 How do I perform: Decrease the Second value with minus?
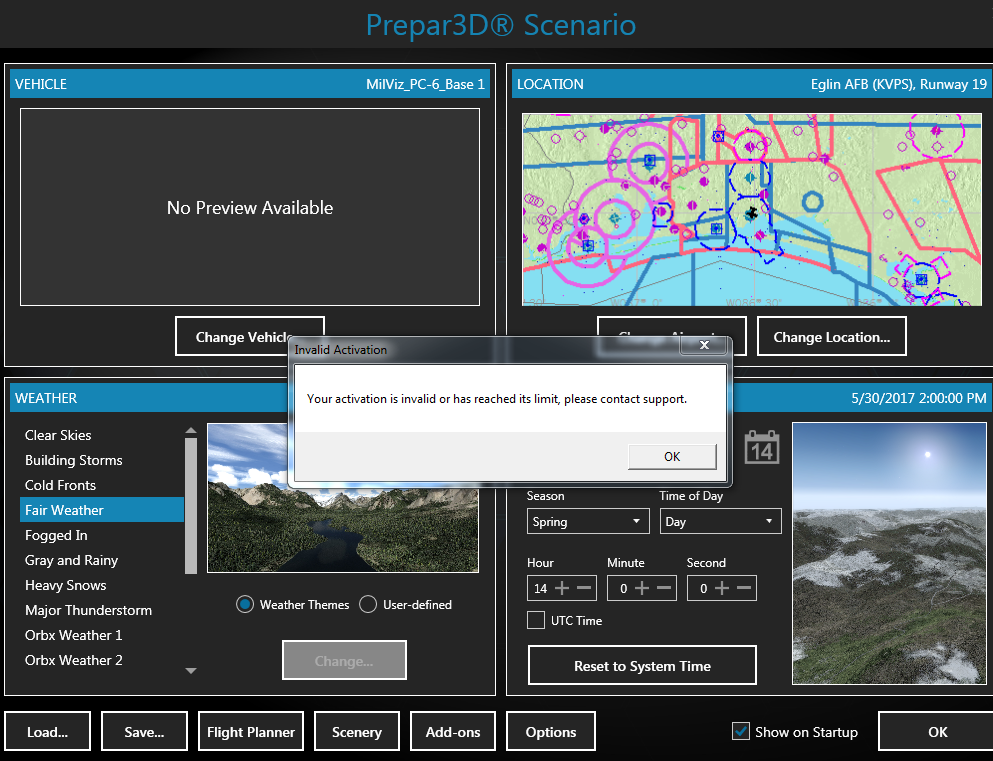[x=744, y=588]
